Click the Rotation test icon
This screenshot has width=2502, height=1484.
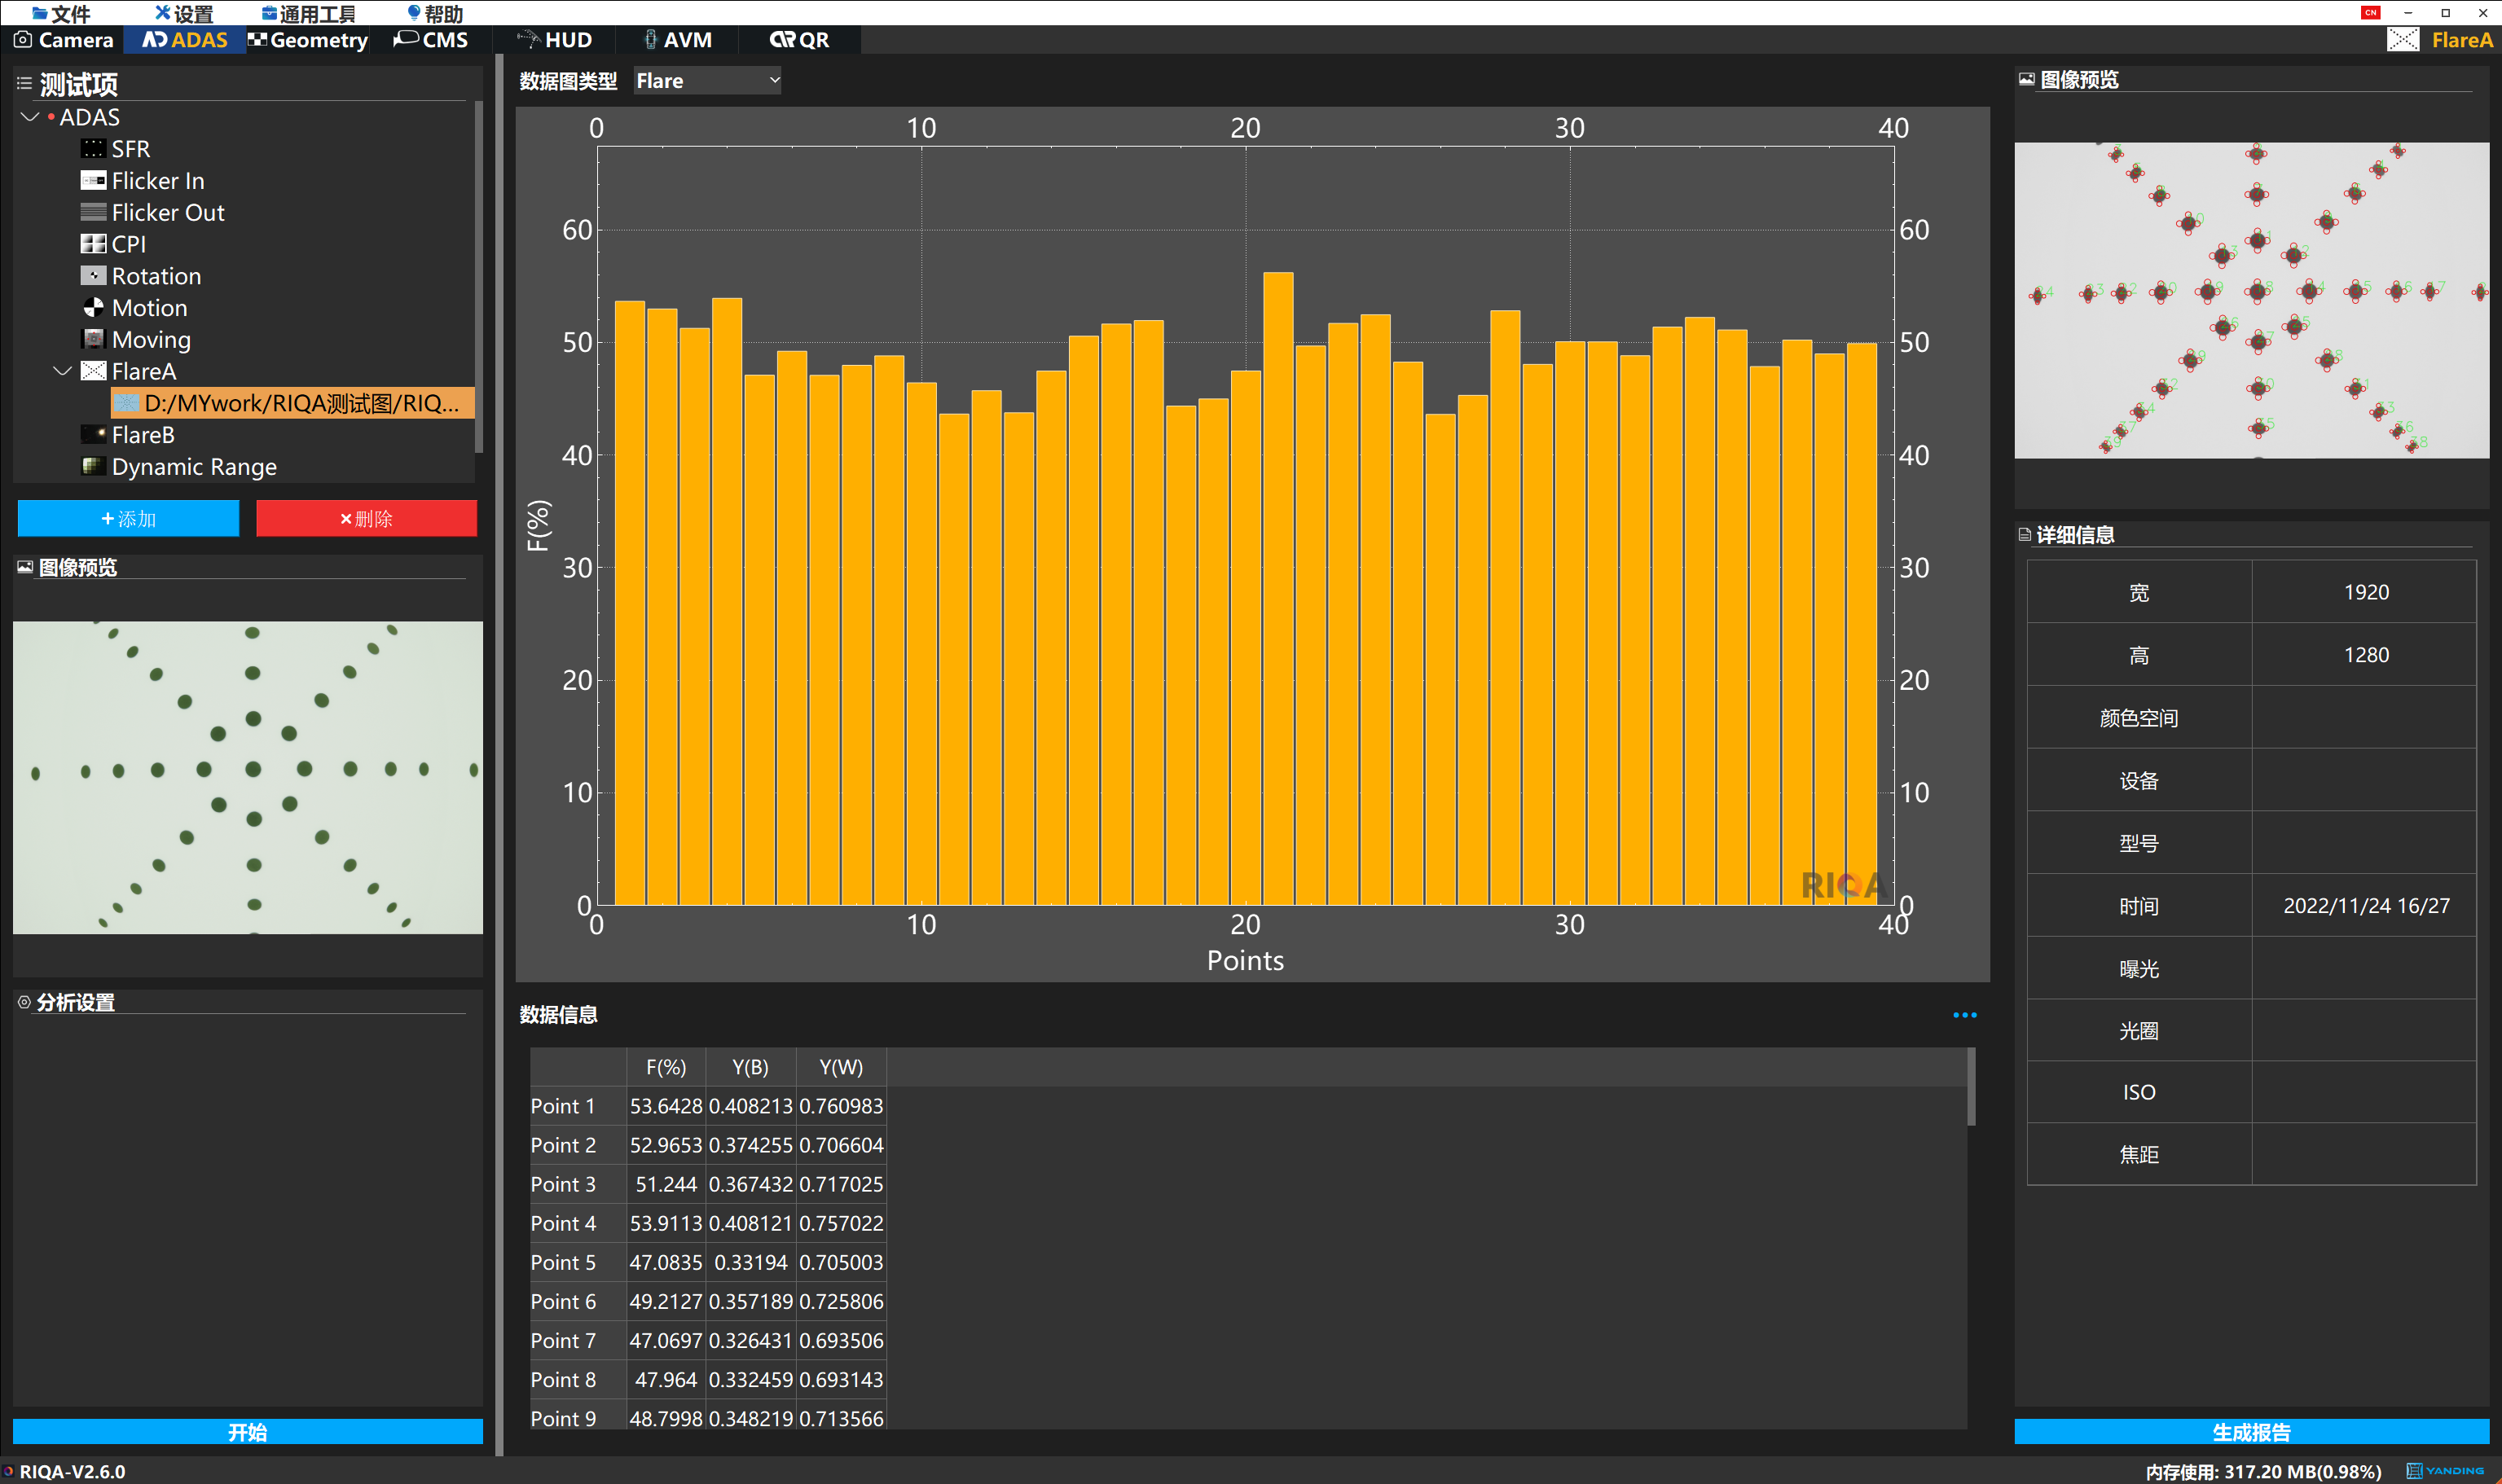click(93, 276)
